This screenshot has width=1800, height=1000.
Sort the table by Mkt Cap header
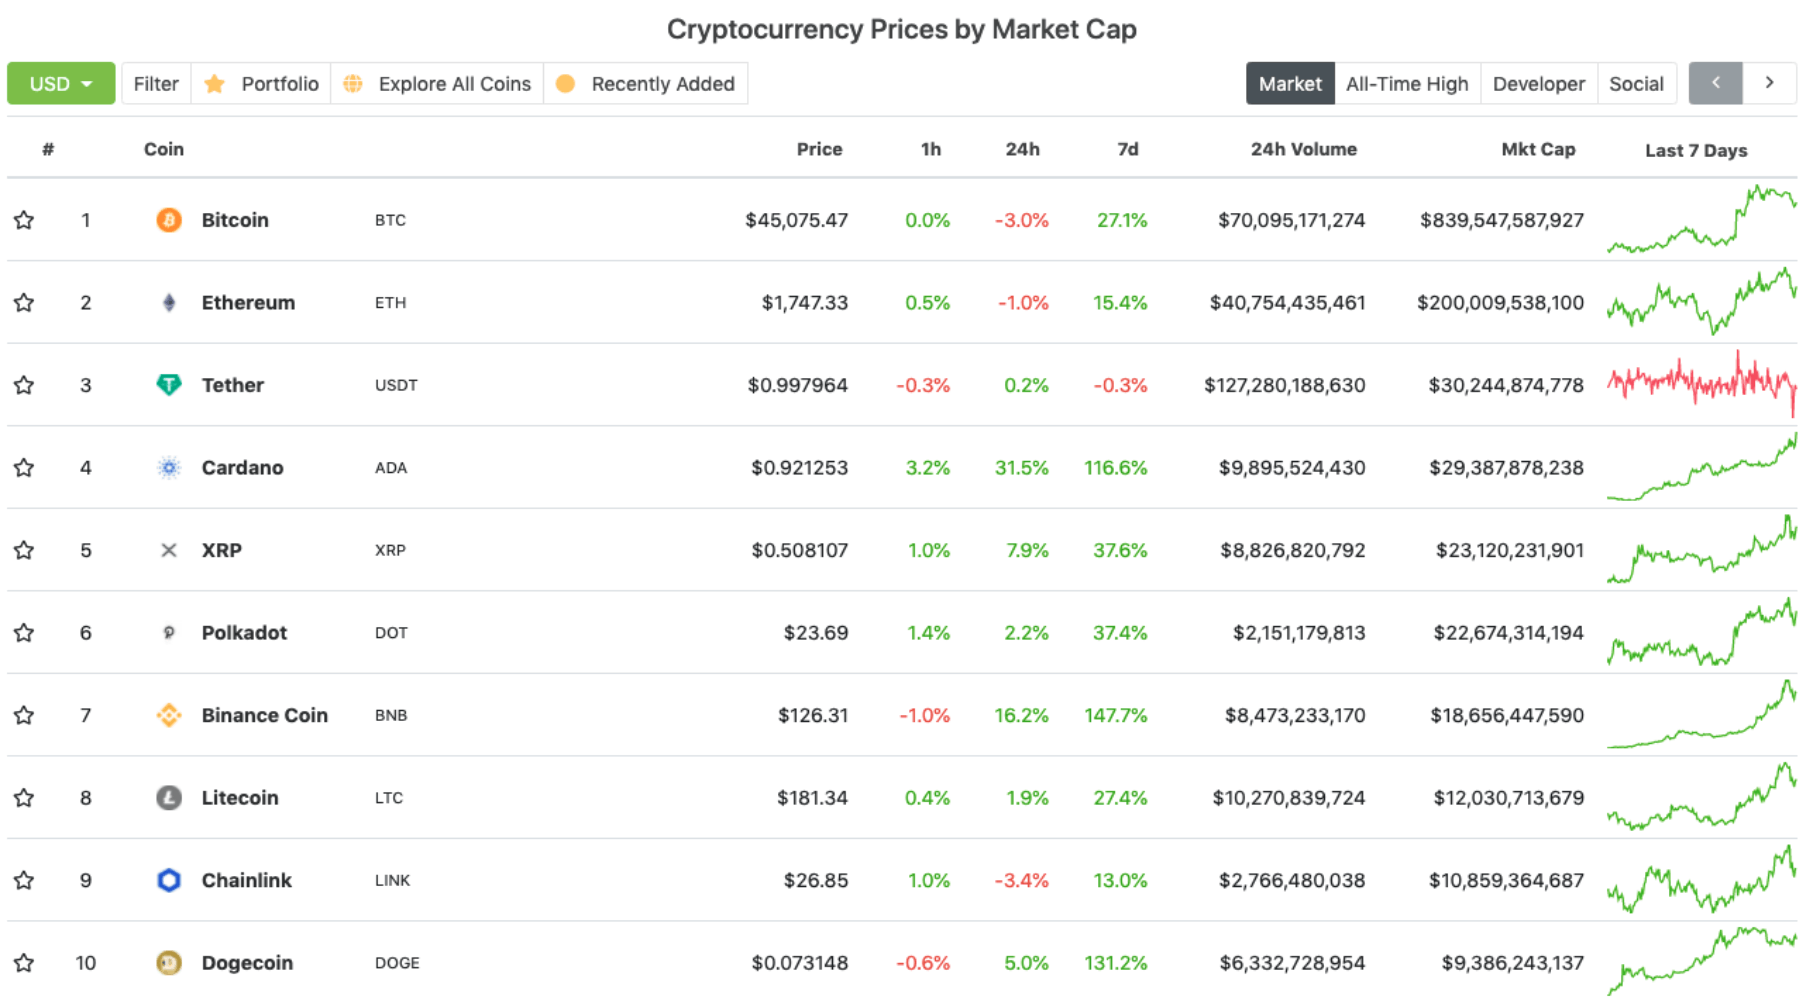click(x=1537, y=149)
